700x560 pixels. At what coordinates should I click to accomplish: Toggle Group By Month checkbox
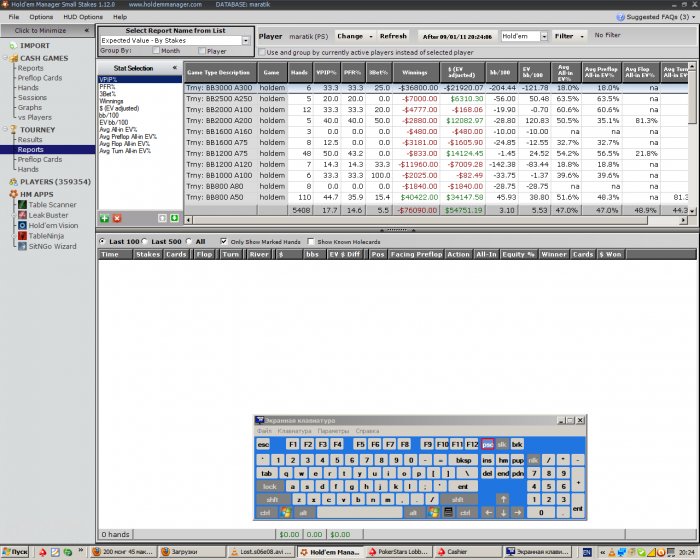156,51
